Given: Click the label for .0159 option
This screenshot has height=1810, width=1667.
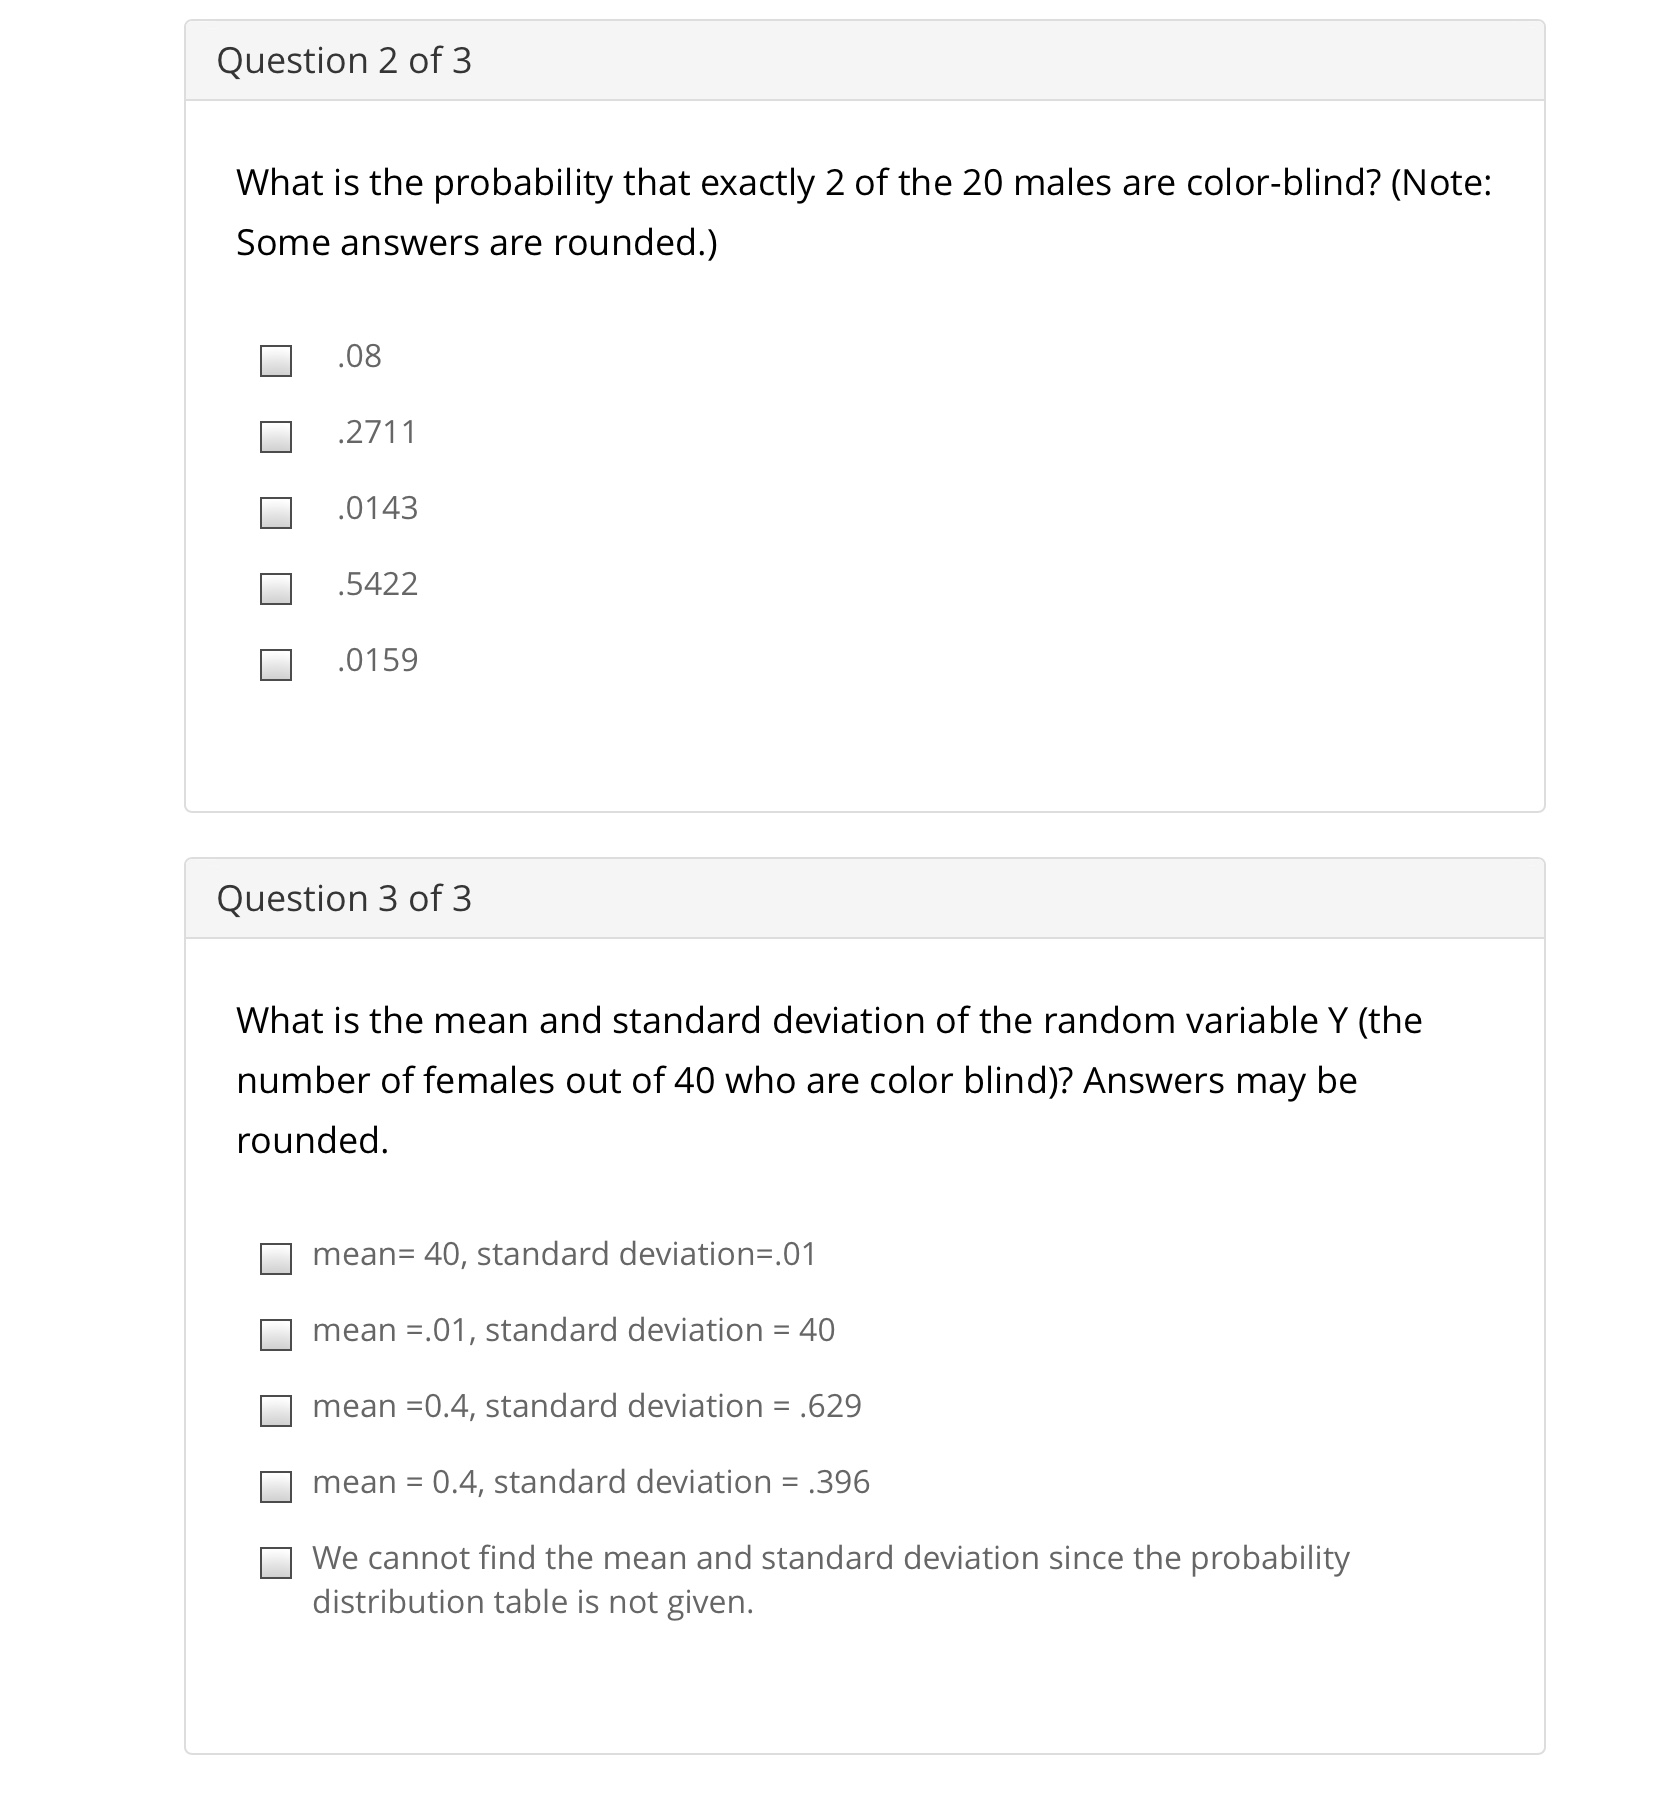Looking at the screenshot, I should point(375,660).
